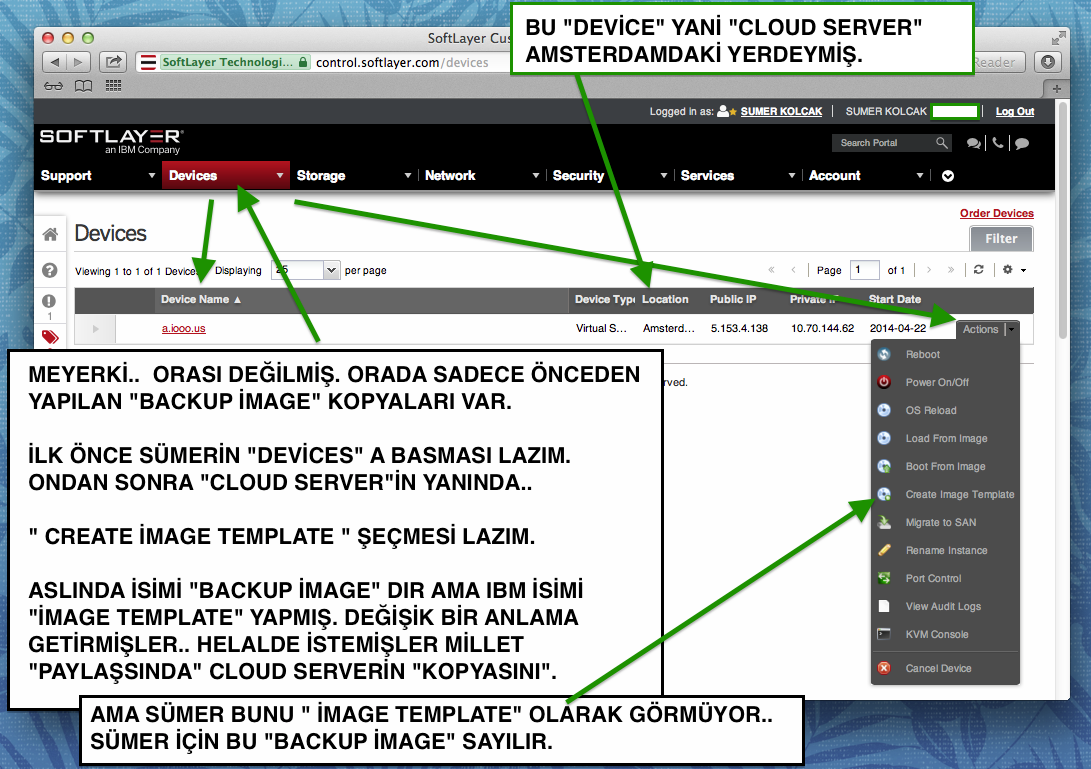Go to last page of results
Screen dimensions: 1091x769
[950, 270]
